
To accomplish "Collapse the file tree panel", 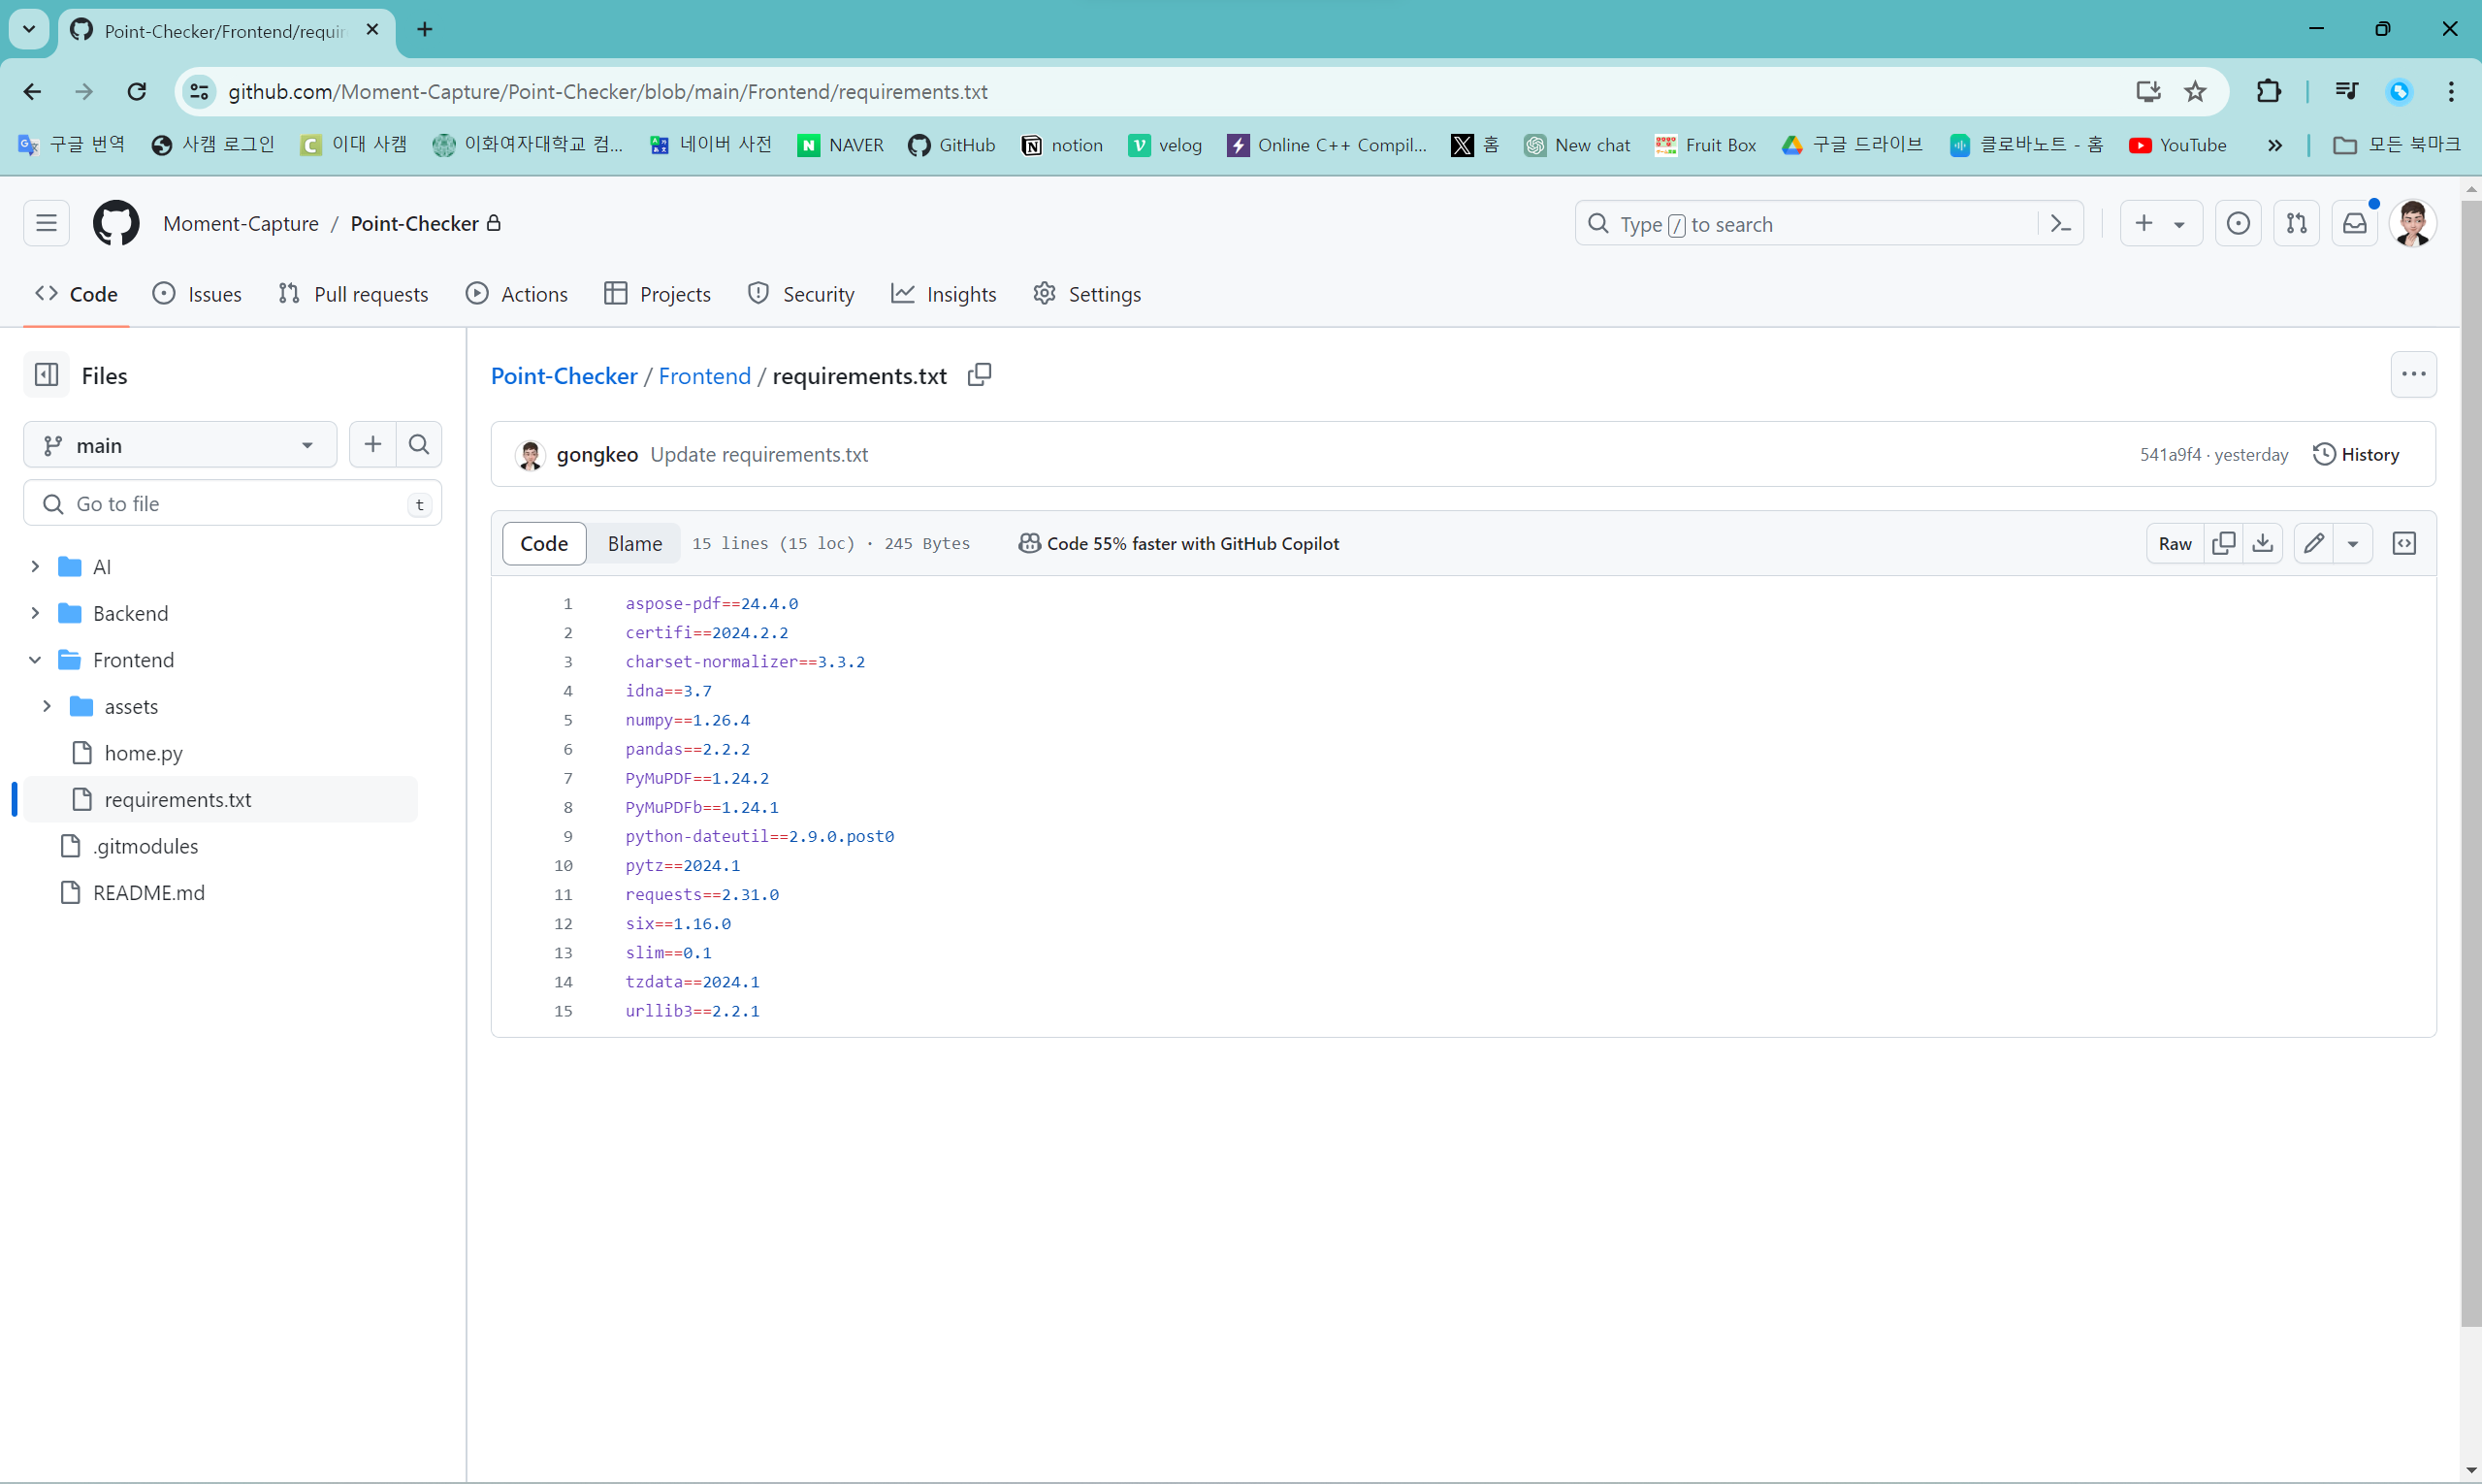I will [x=46, y=375].
